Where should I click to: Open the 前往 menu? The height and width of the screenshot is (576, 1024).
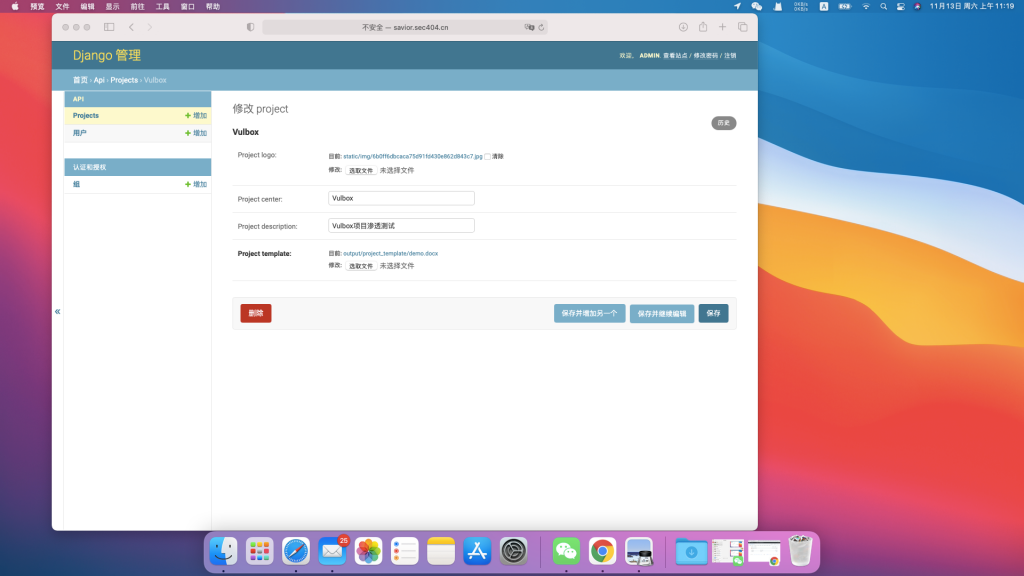pyautogui.click(x=138, y=7)
